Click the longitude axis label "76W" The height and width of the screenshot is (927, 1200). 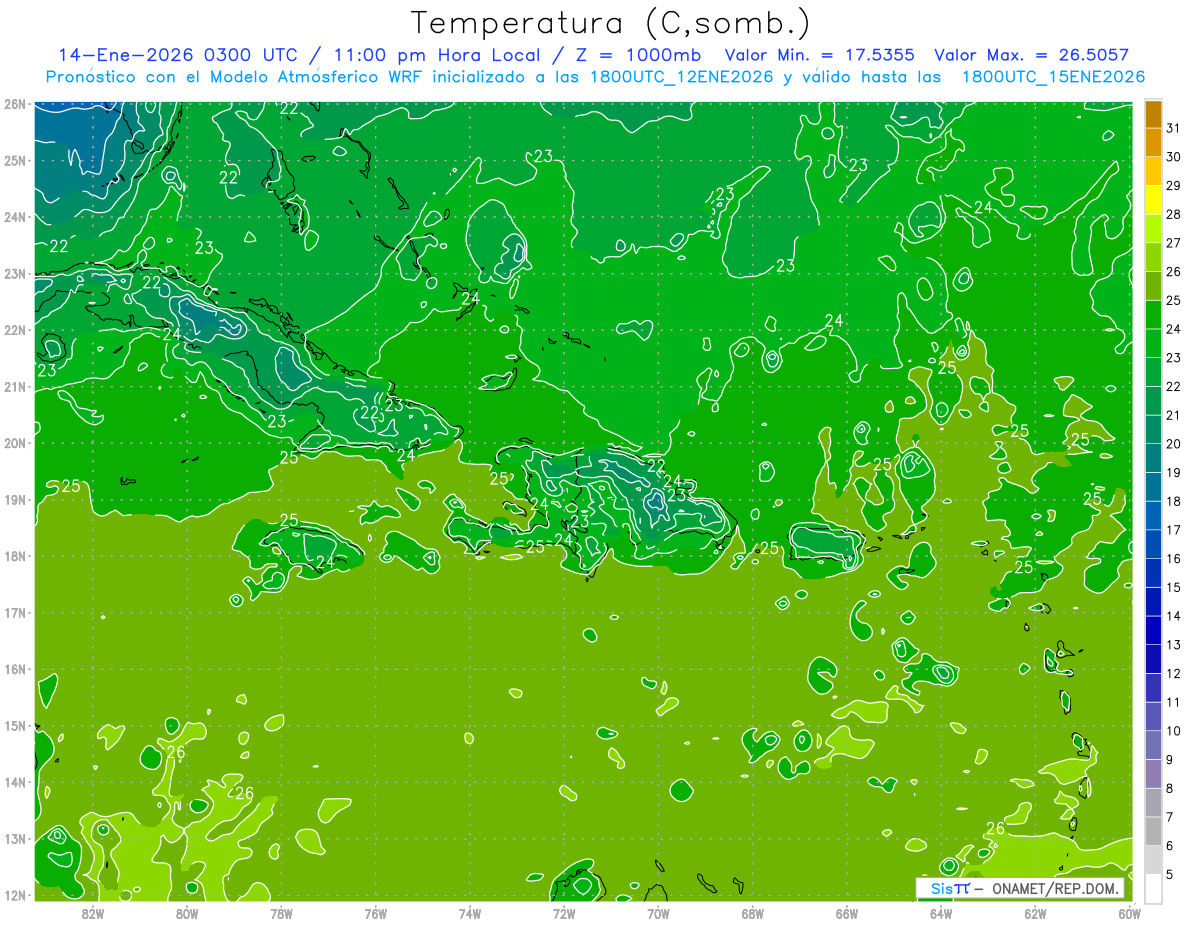click(x=375, y=912)
